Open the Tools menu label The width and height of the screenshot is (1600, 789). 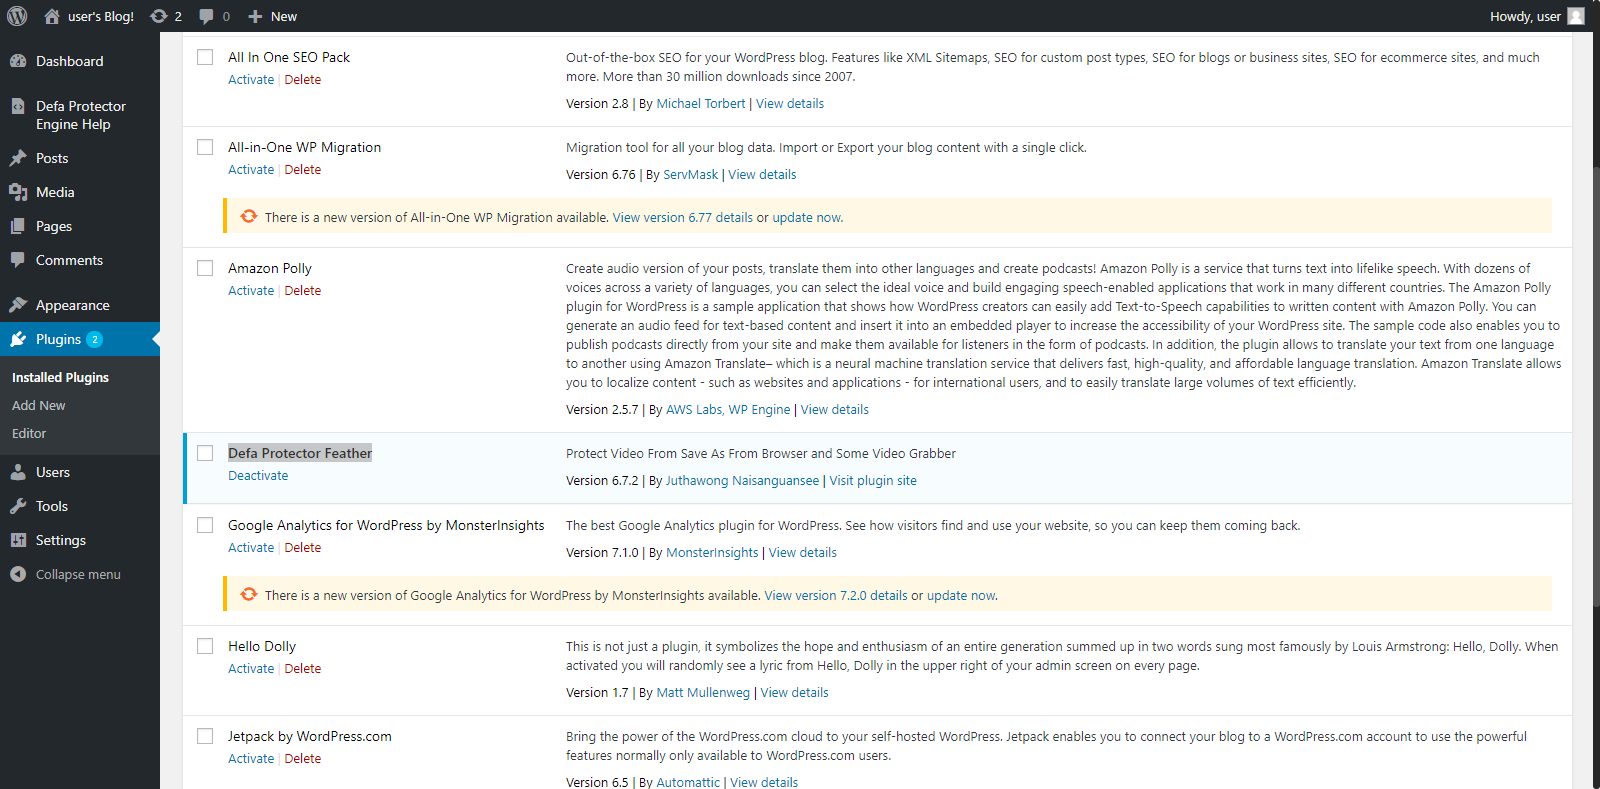[52, 506]
